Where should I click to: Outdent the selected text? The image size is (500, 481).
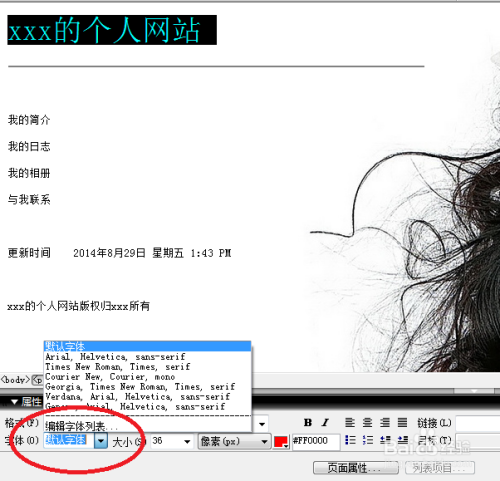[385, 440]
